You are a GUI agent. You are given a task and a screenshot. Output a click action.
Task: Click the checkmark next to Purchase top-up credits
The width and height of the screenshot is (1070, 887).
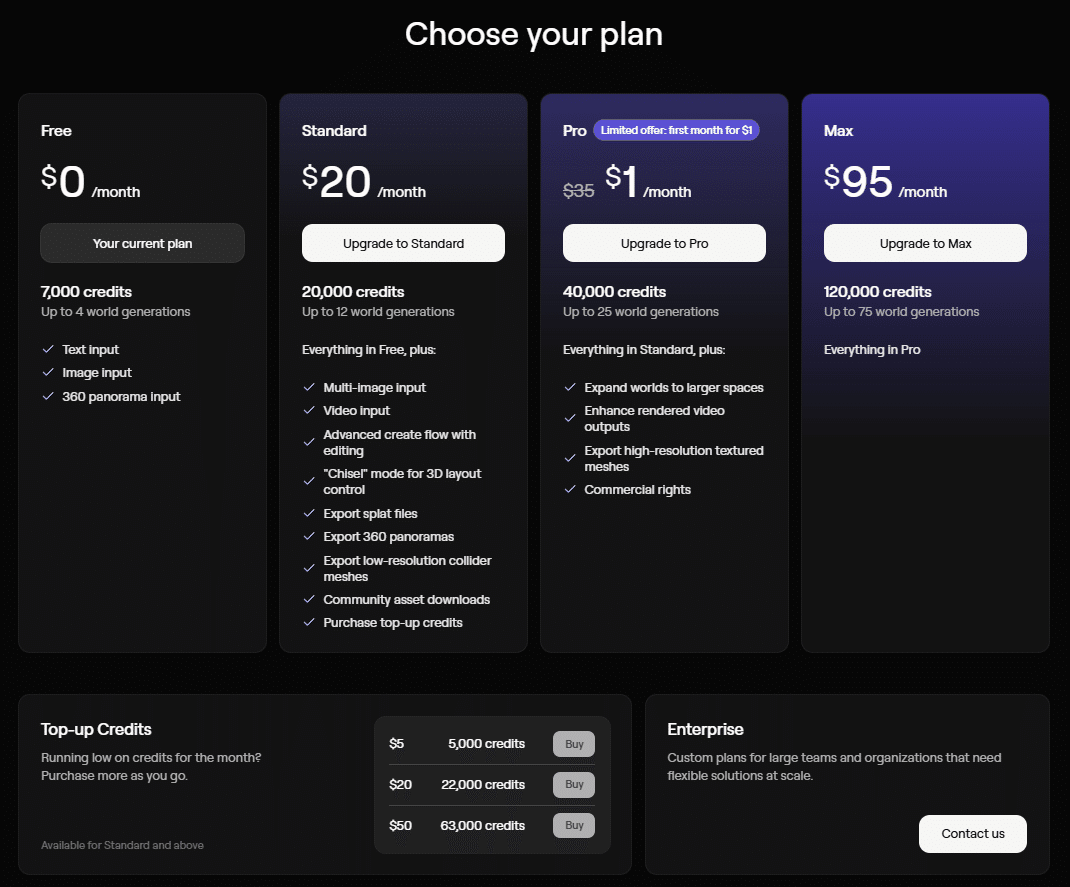pos(309,622)
